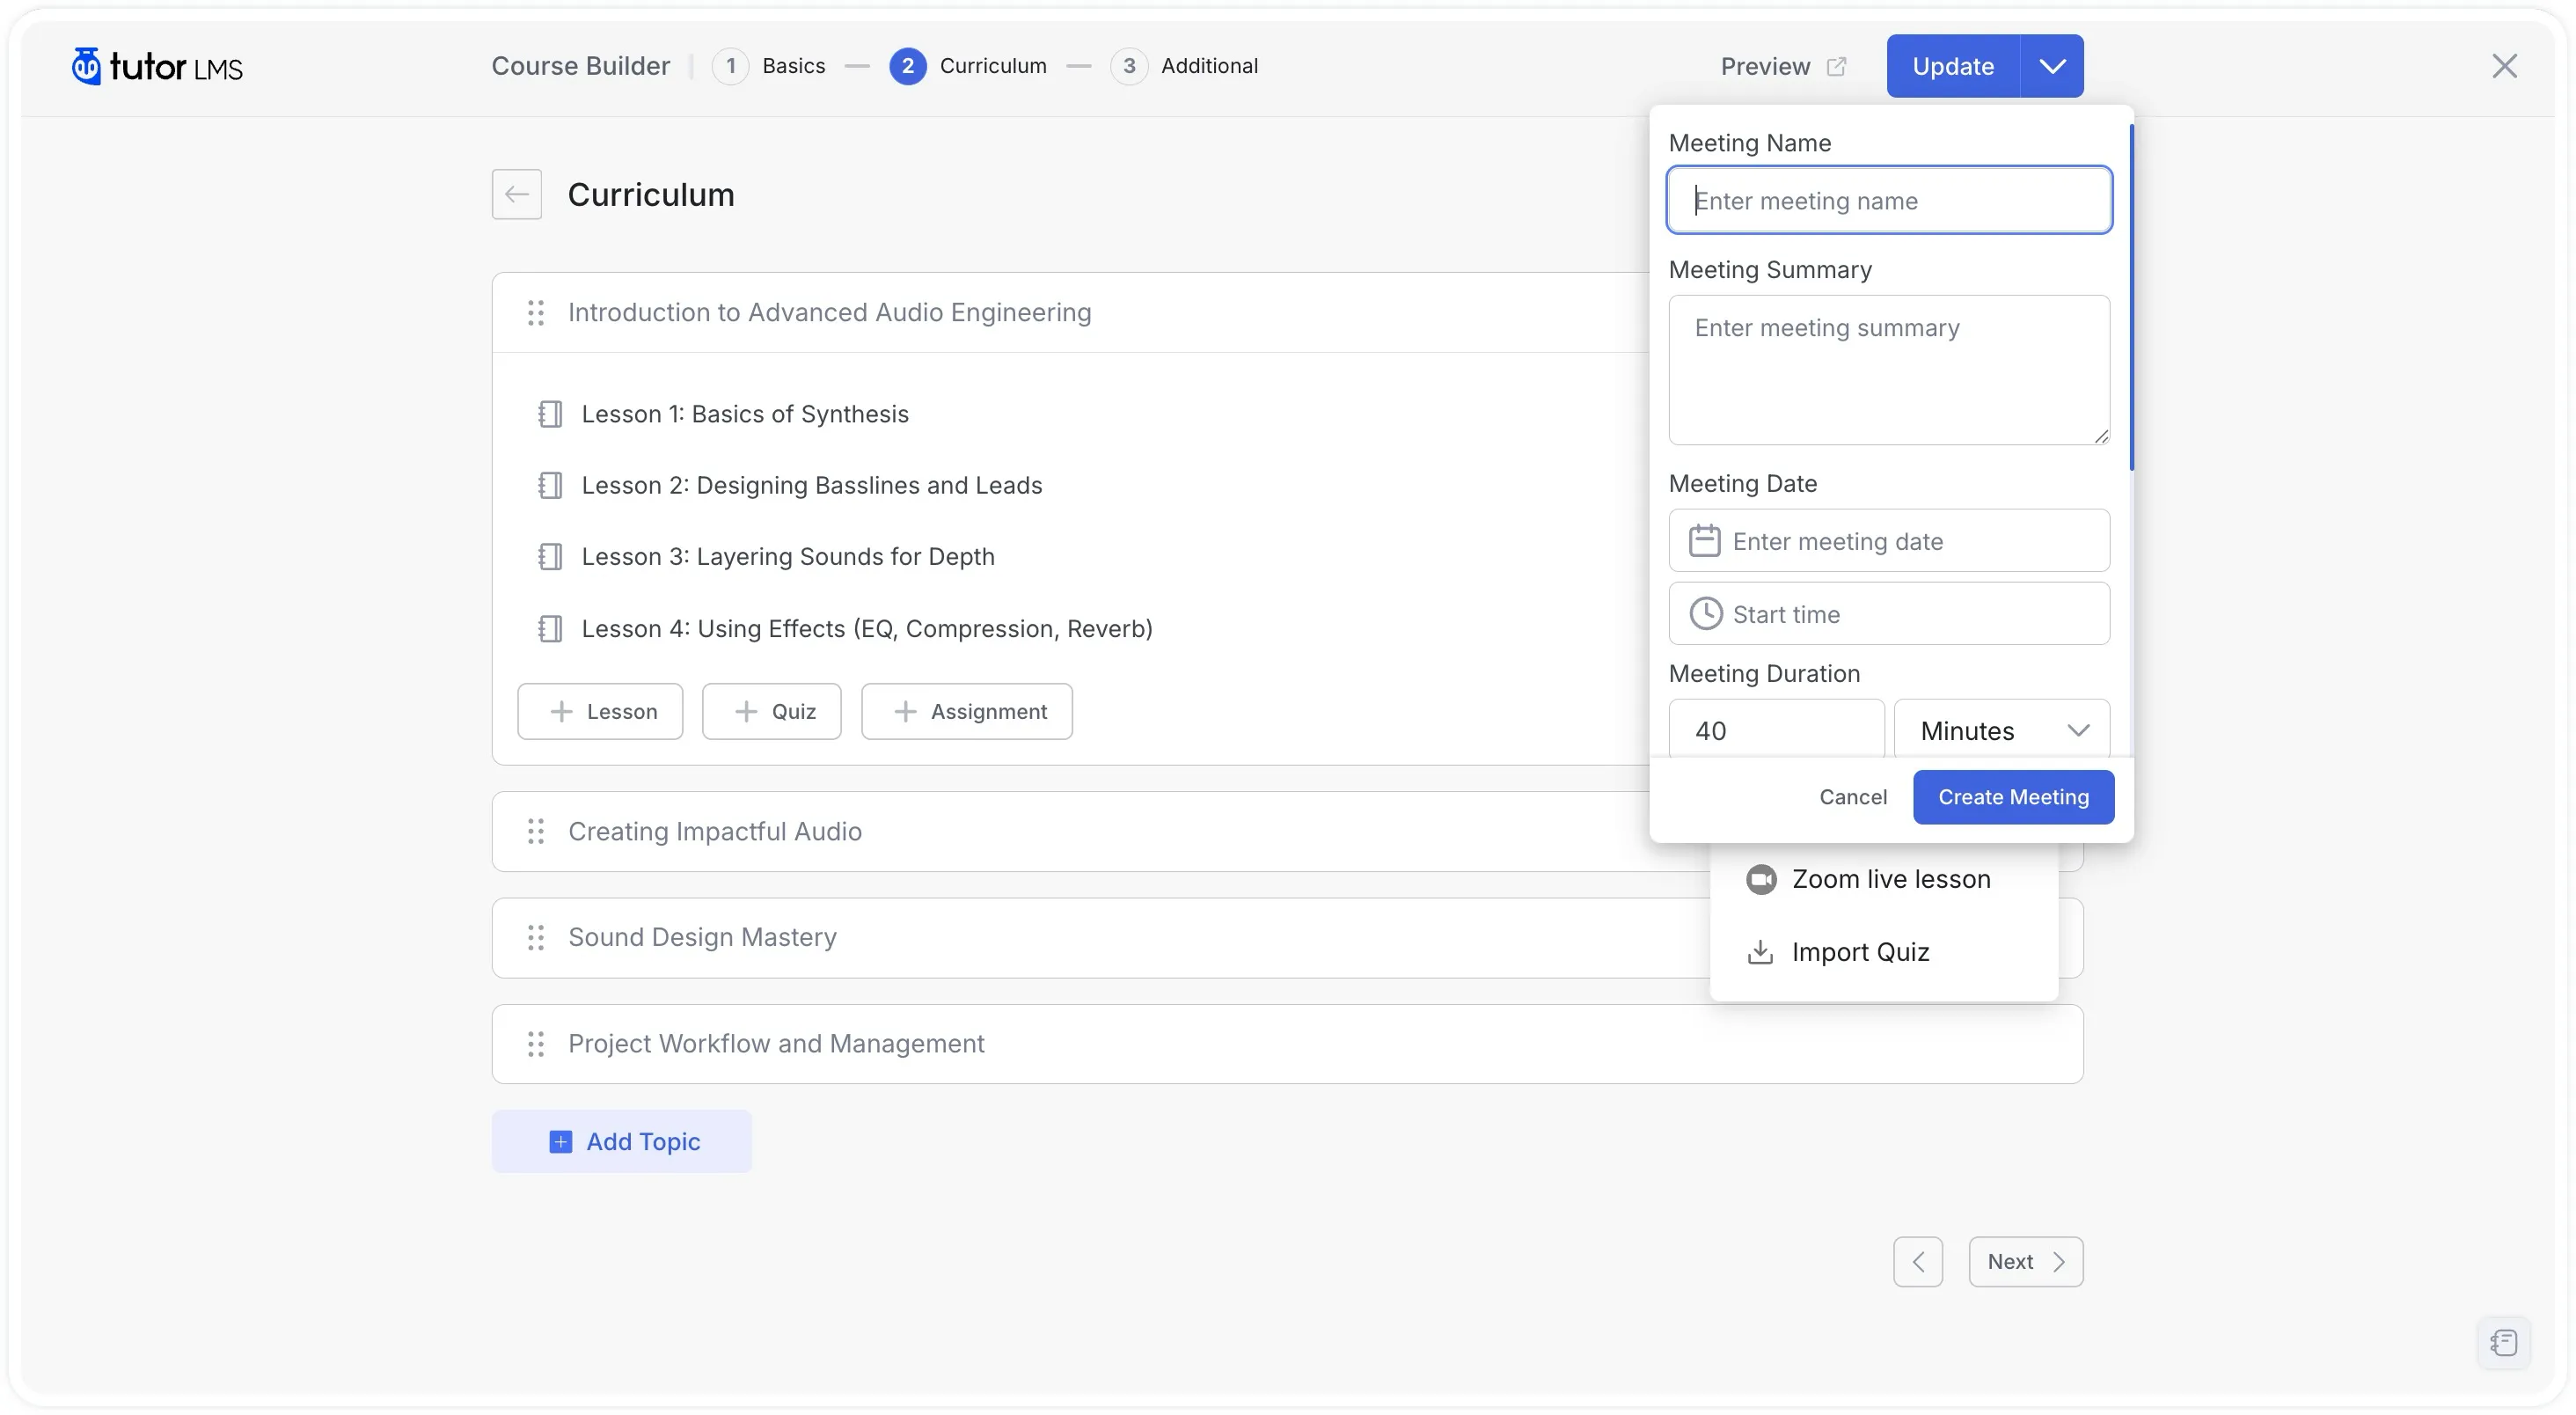
Task: Expand the Project Workflow and Management topic
Action: (1287, 1044)
